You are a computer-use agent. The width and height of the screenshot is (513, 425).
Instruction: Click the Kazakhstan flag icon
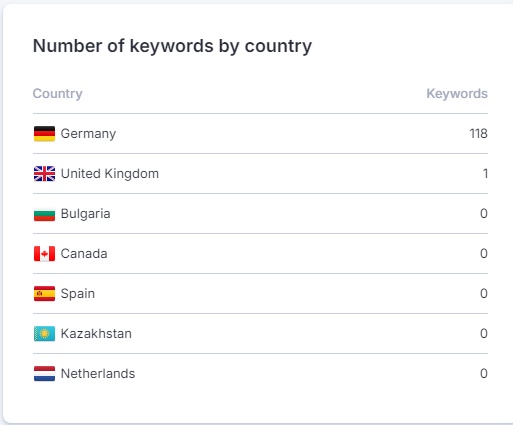[x=44, y=334]
